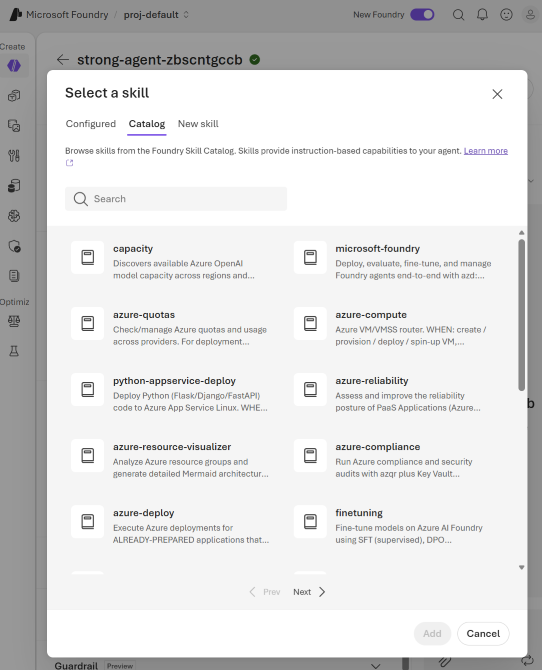Click the Prev page button
This screenshot has width=542, height=670.
click(x=265, y=592)
